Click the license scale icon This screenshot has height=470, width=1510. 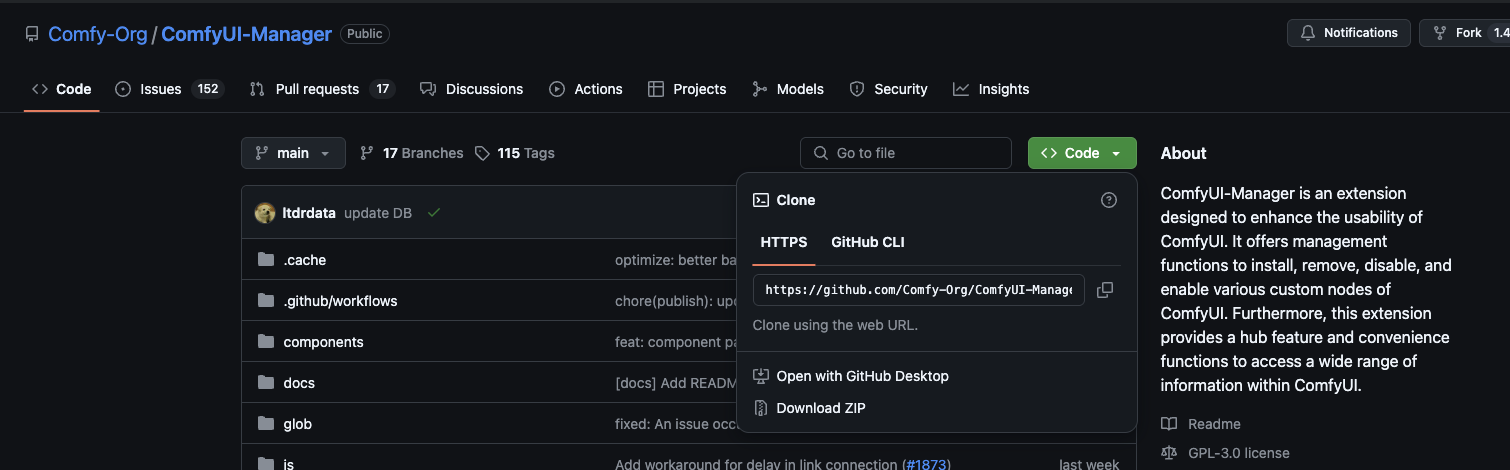1169,453
